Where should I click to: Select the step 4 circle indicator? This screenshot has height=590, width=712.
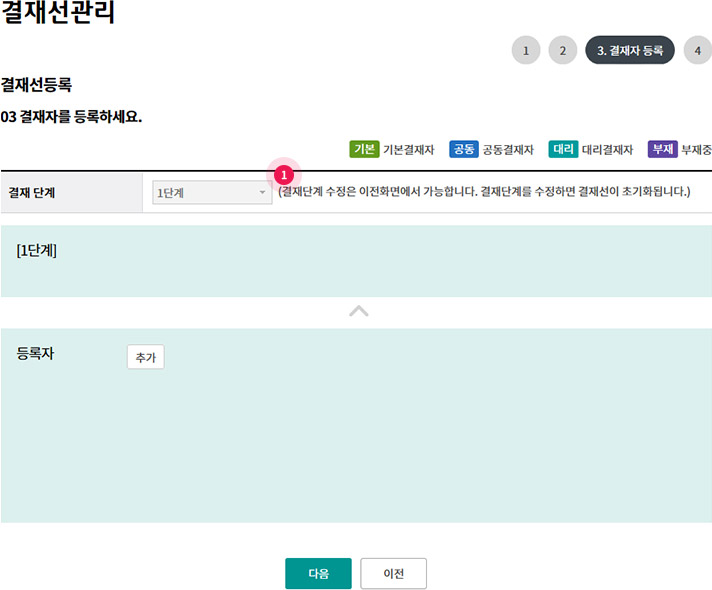[x=698, y=50]
